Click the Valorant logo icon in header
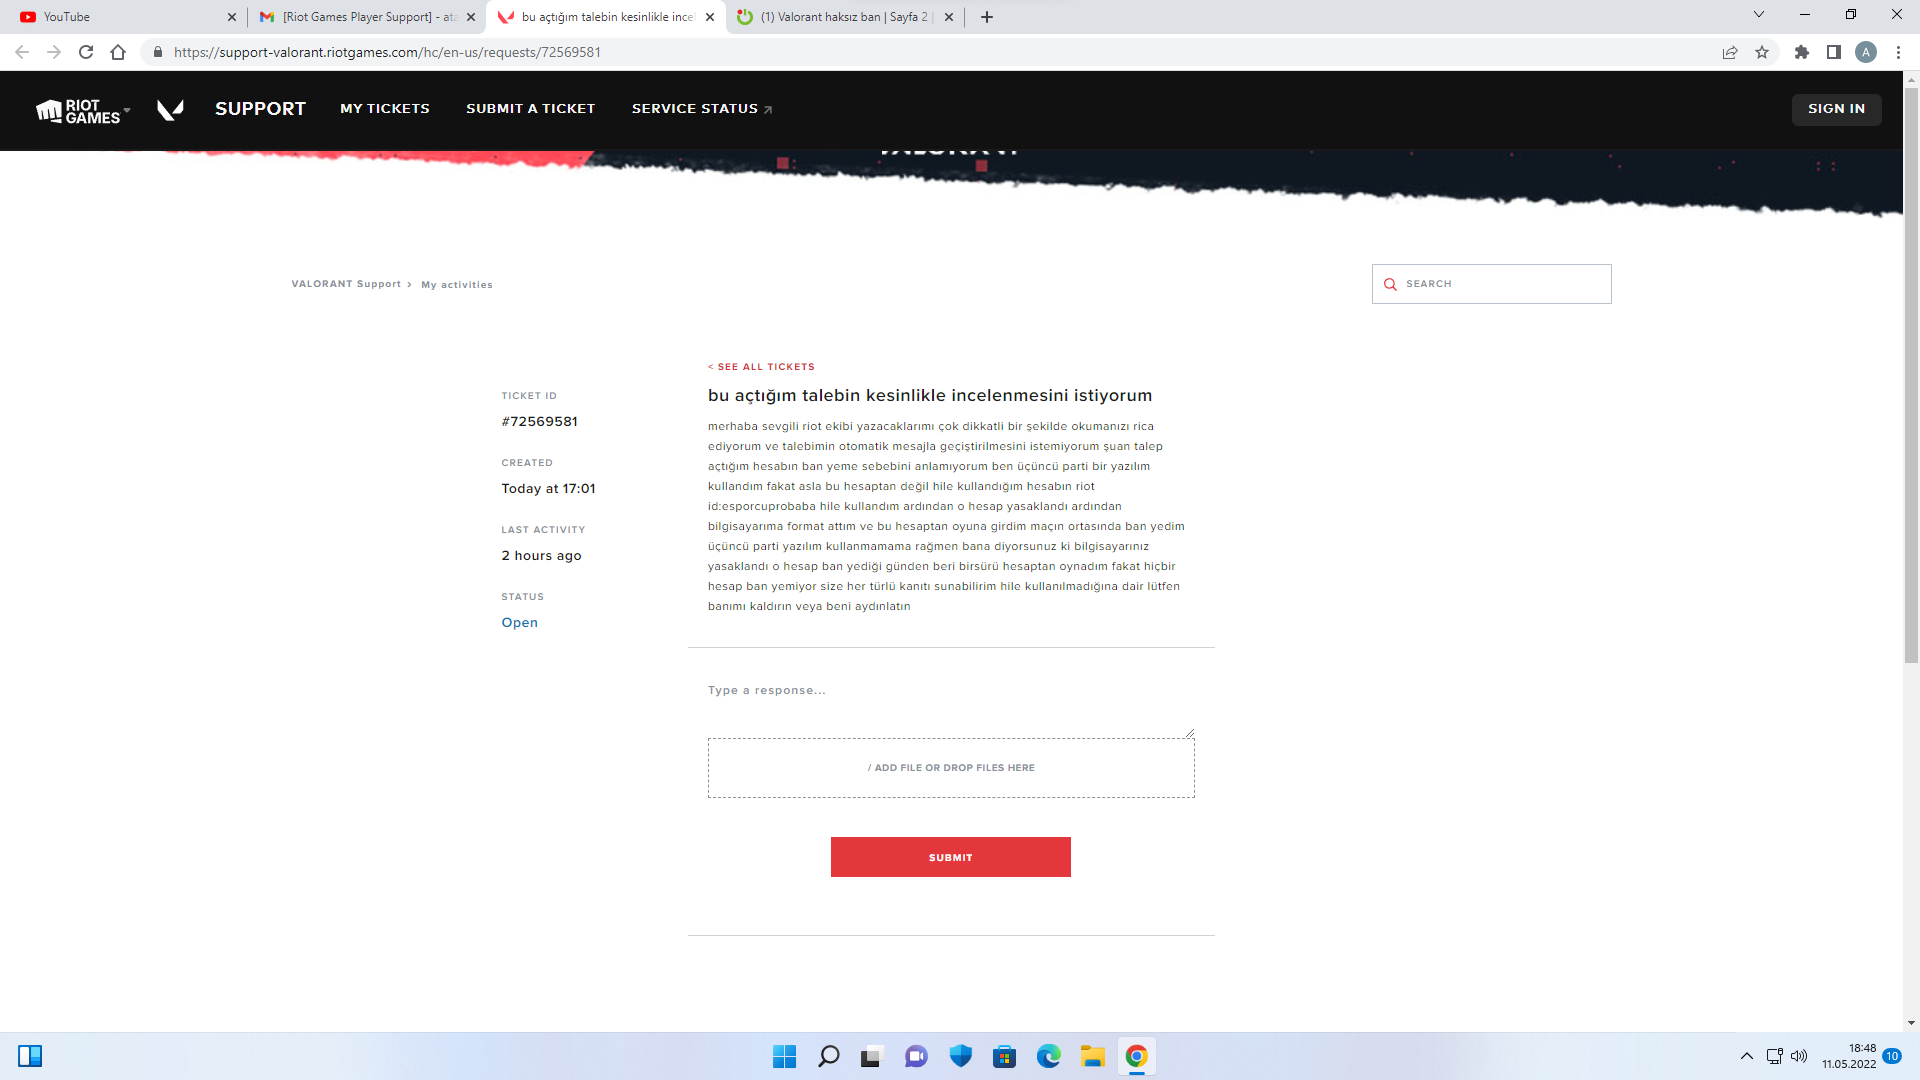The image size is (1920, 1080). pyautogui.click(x=170, y=110)
